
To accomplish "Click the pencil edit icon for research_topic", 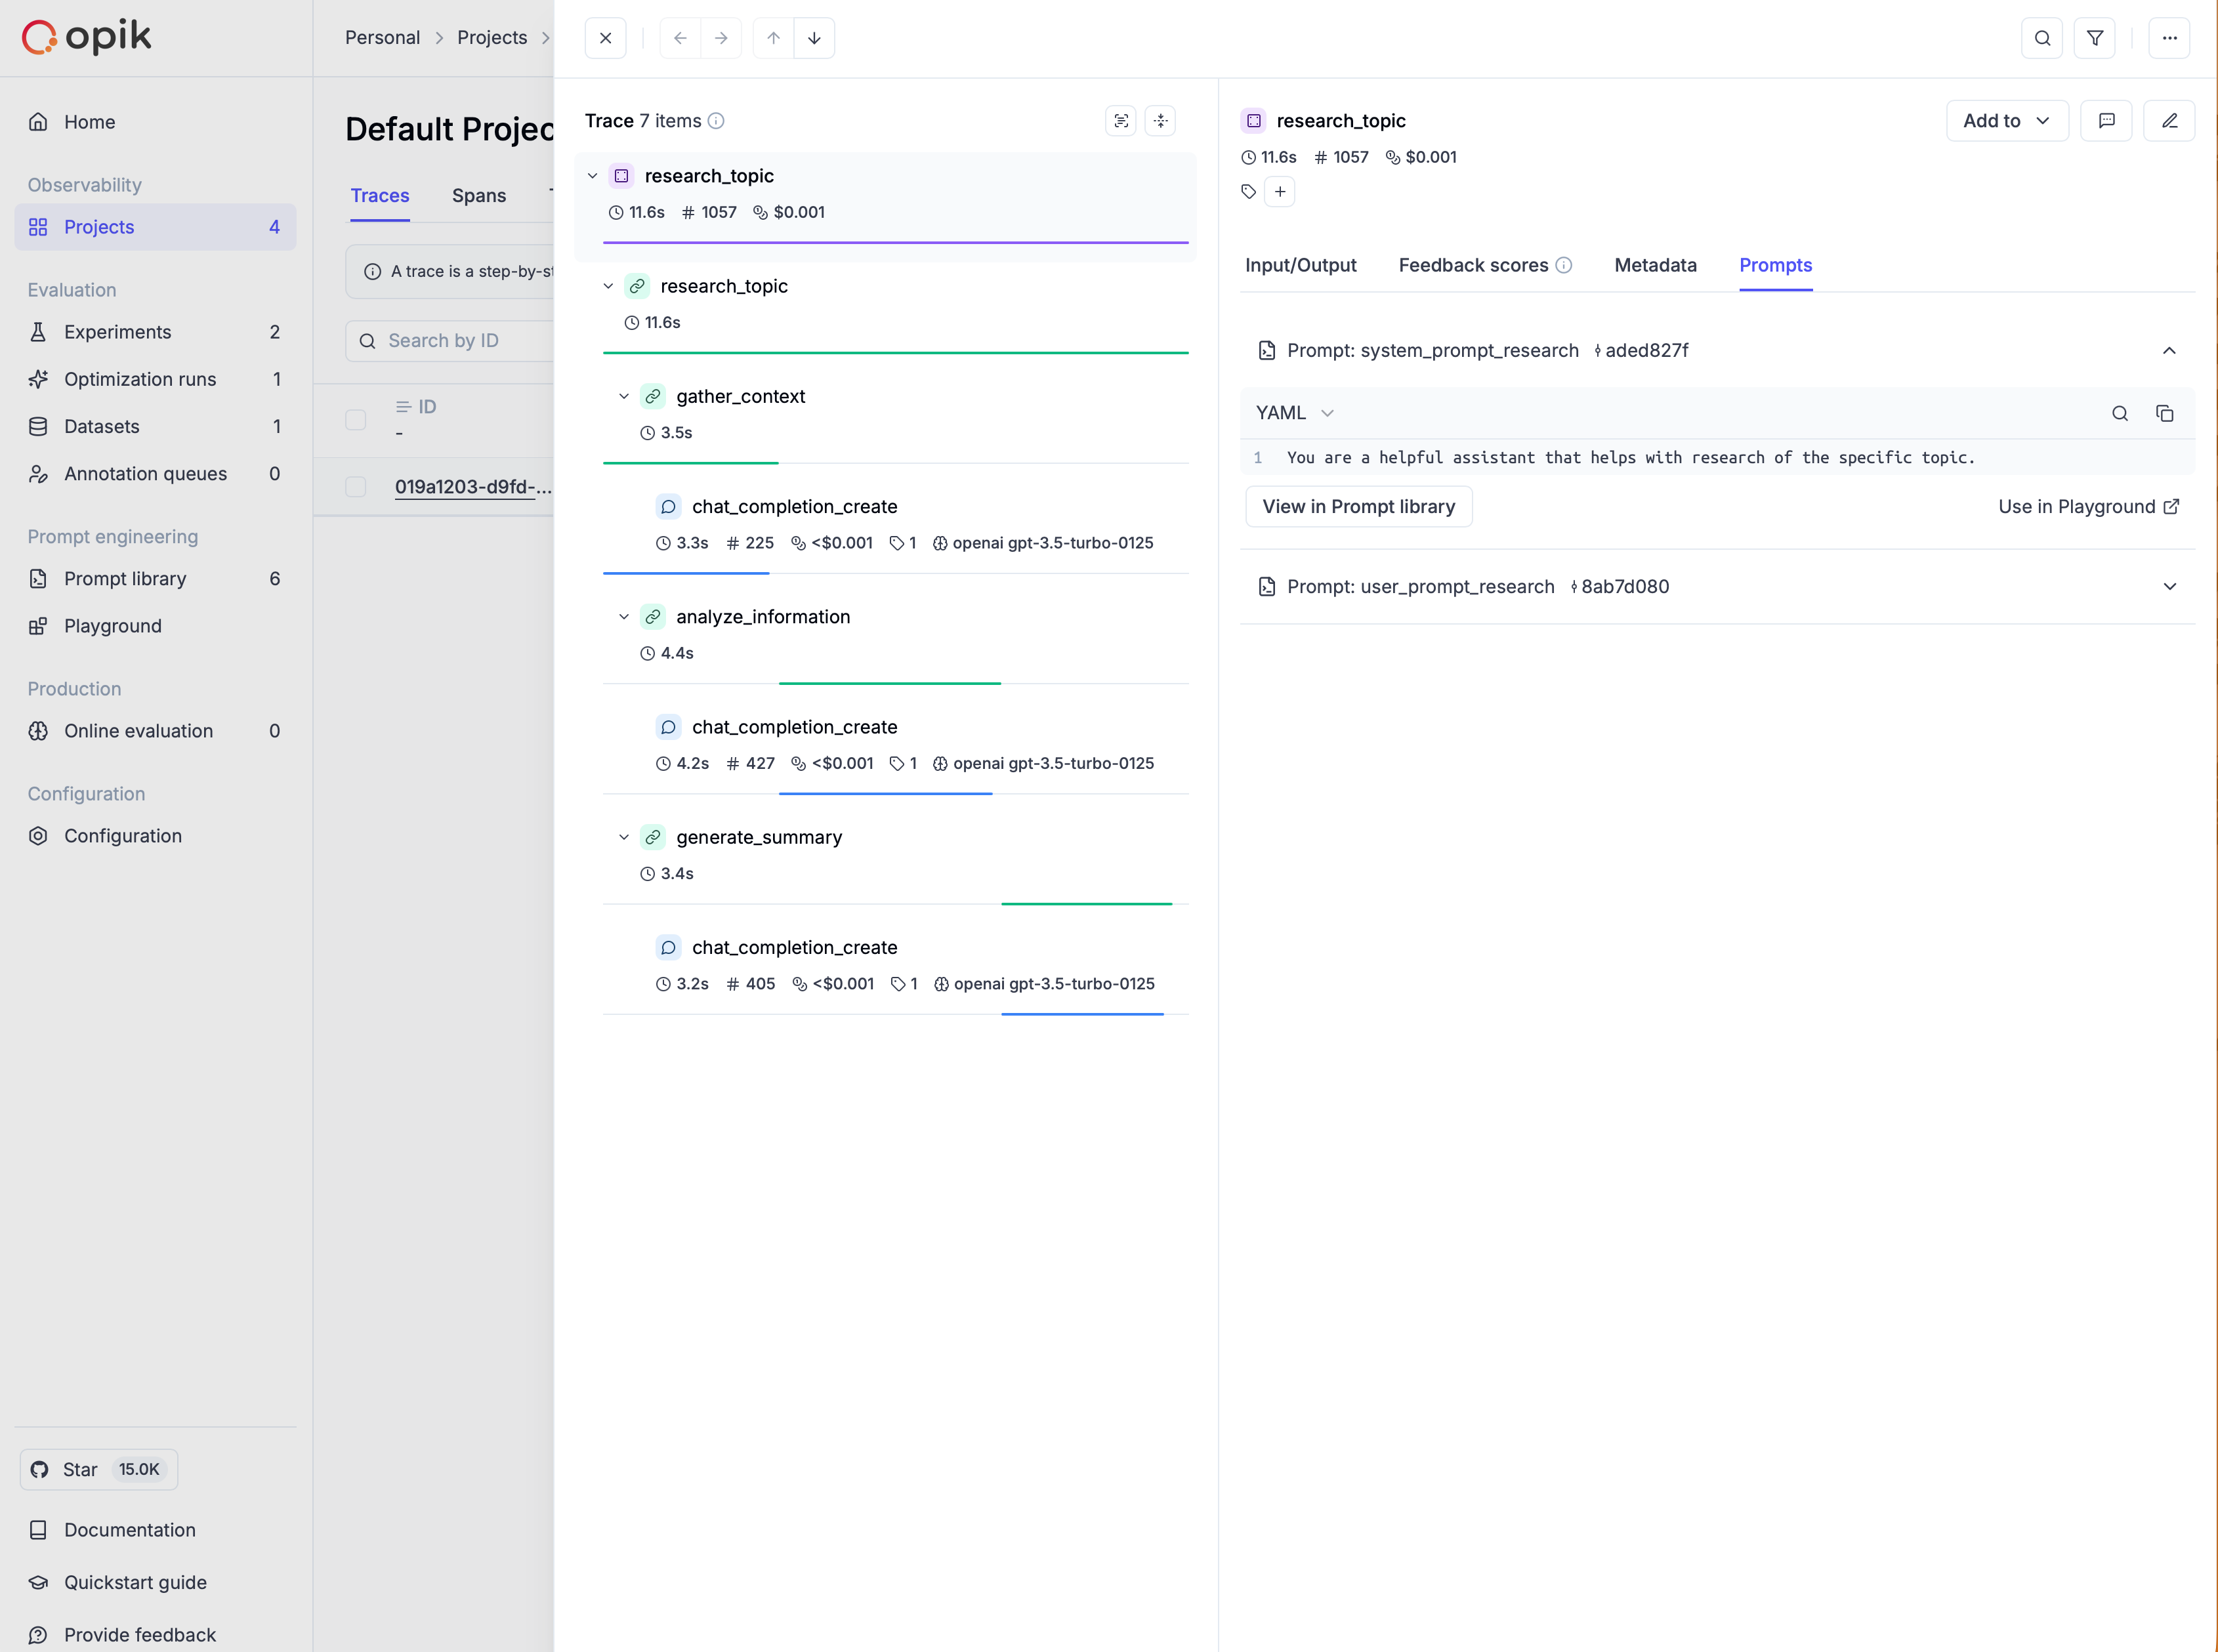I will [x=2169, y=121].
